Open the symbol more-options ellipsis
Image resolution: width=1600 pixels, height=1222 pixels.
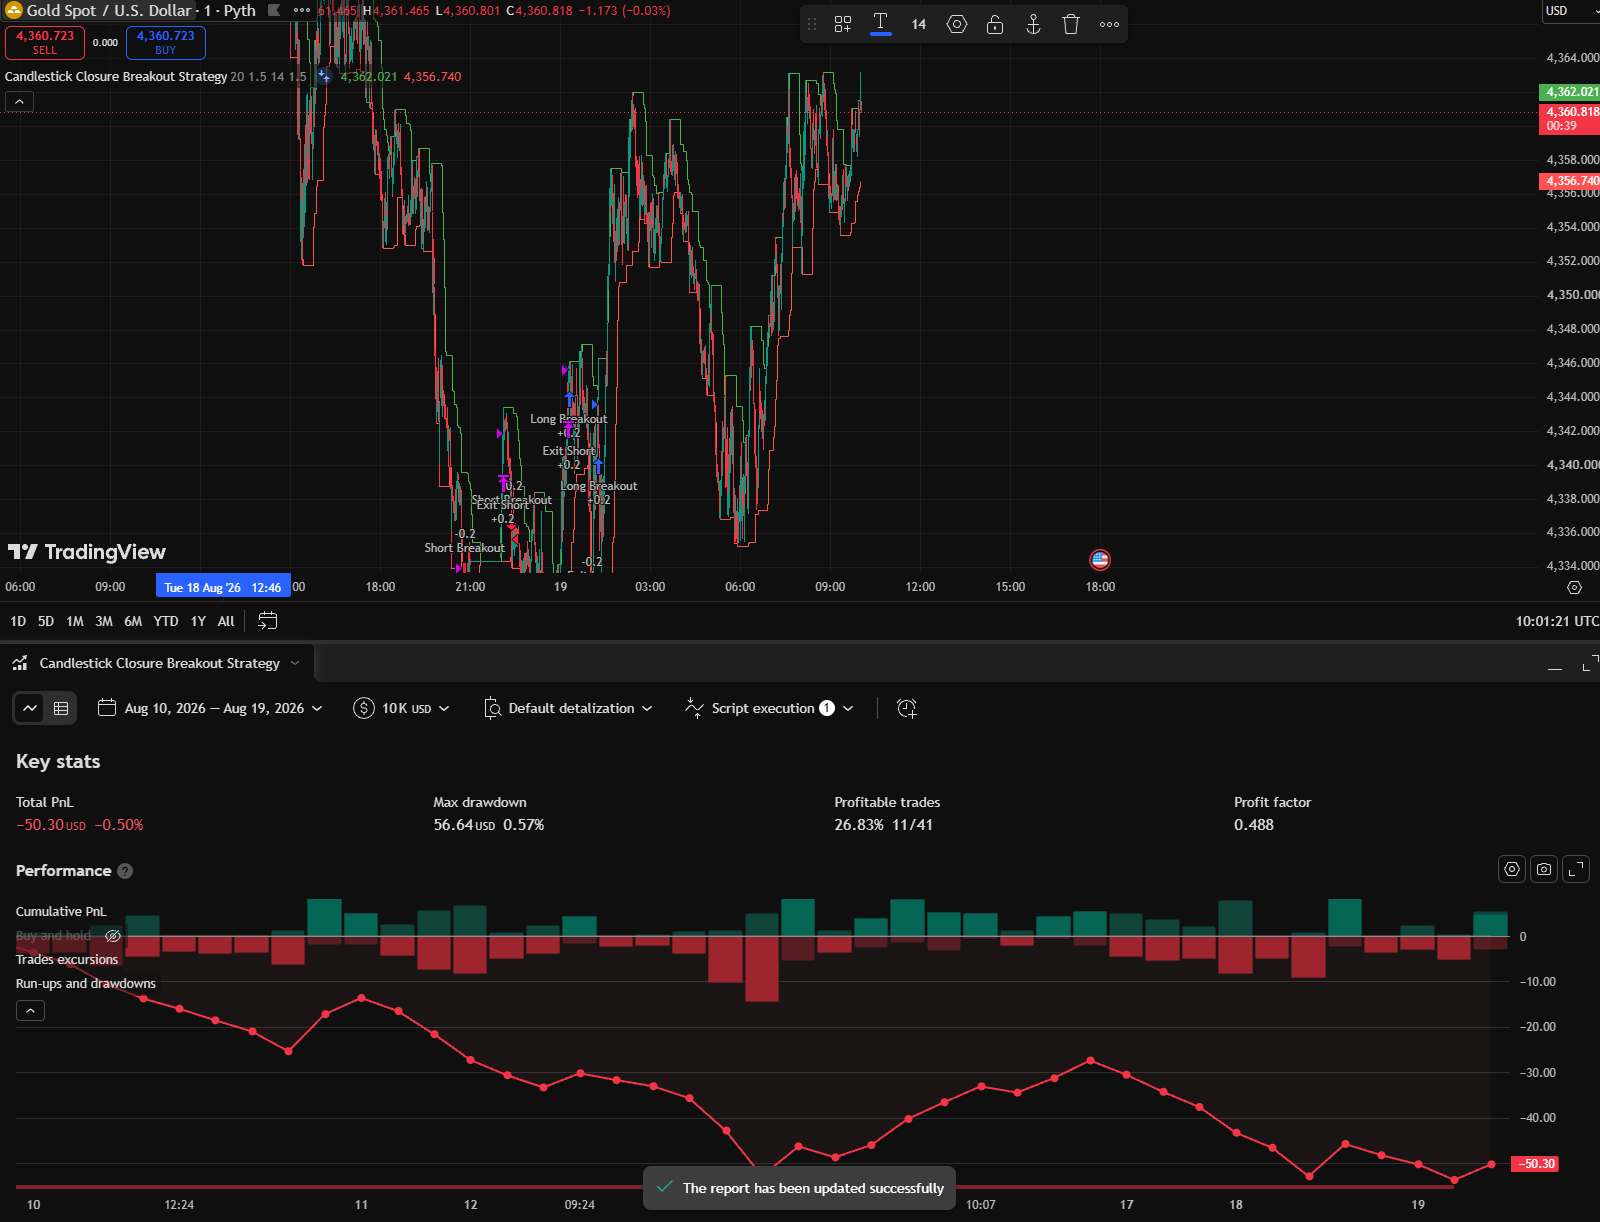pyautogui.click(x=302, y=10)
